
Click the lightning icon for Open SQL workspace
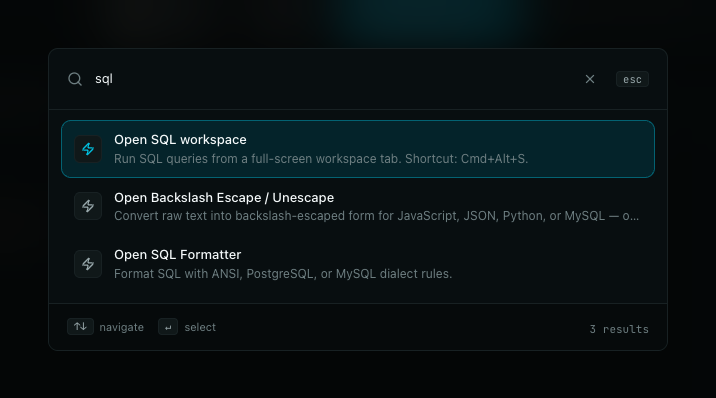[88, 149]
